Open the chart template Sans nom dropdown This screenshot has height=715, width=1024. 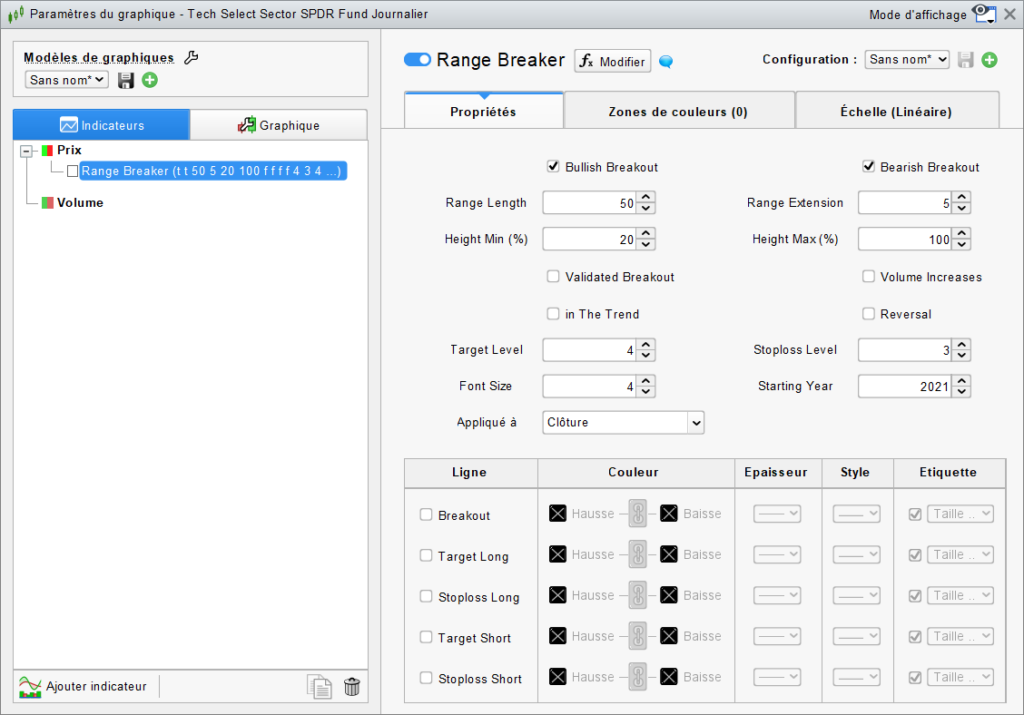coord(67,80)
